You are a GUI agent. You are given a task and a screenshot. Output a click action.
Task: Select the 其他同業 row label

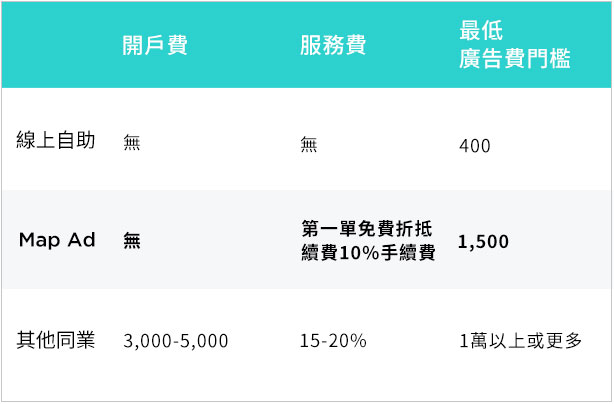[56, 340]
